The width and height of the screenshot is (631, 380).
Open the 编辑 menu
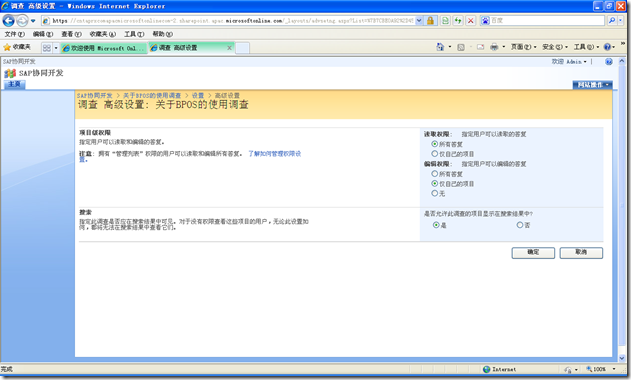pyautogui.click(x=43, y=34)
